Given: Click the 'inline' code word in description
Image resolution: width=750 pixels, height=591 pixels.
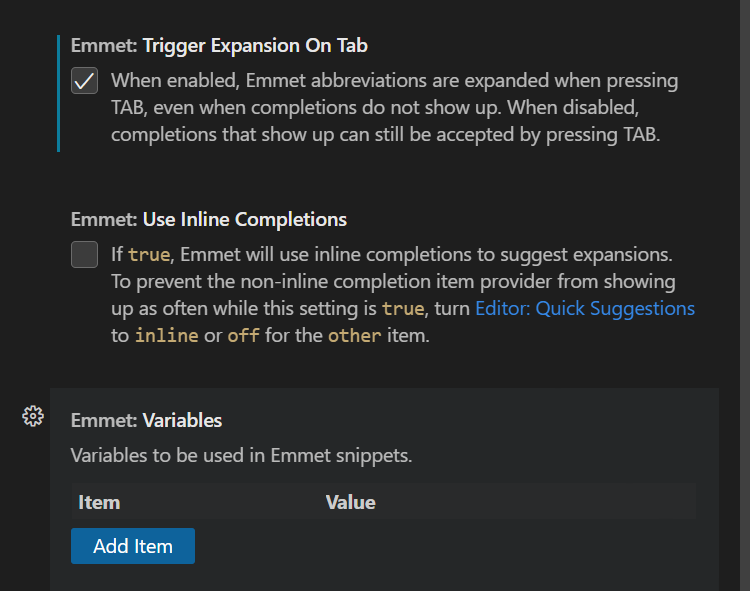Looking at the screenshot, I should pyautogui.click(x=166, y=336).
